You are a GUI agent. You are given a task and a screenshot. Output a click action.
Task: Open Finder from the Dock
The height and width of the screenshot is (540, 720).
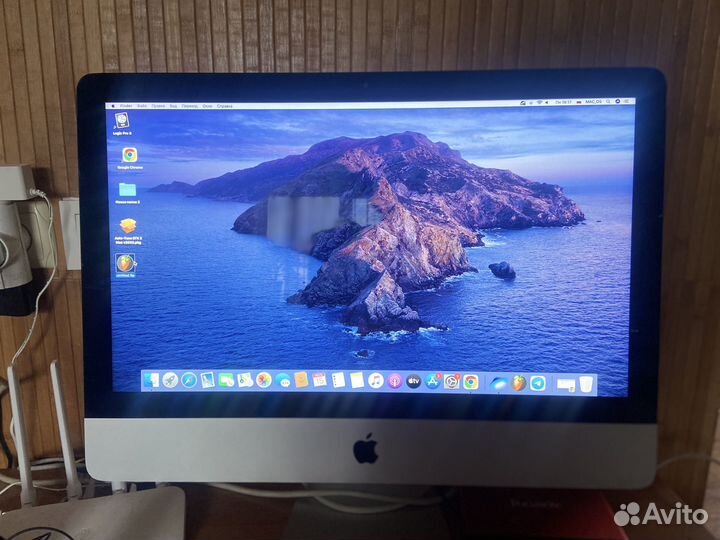[151, 380]
